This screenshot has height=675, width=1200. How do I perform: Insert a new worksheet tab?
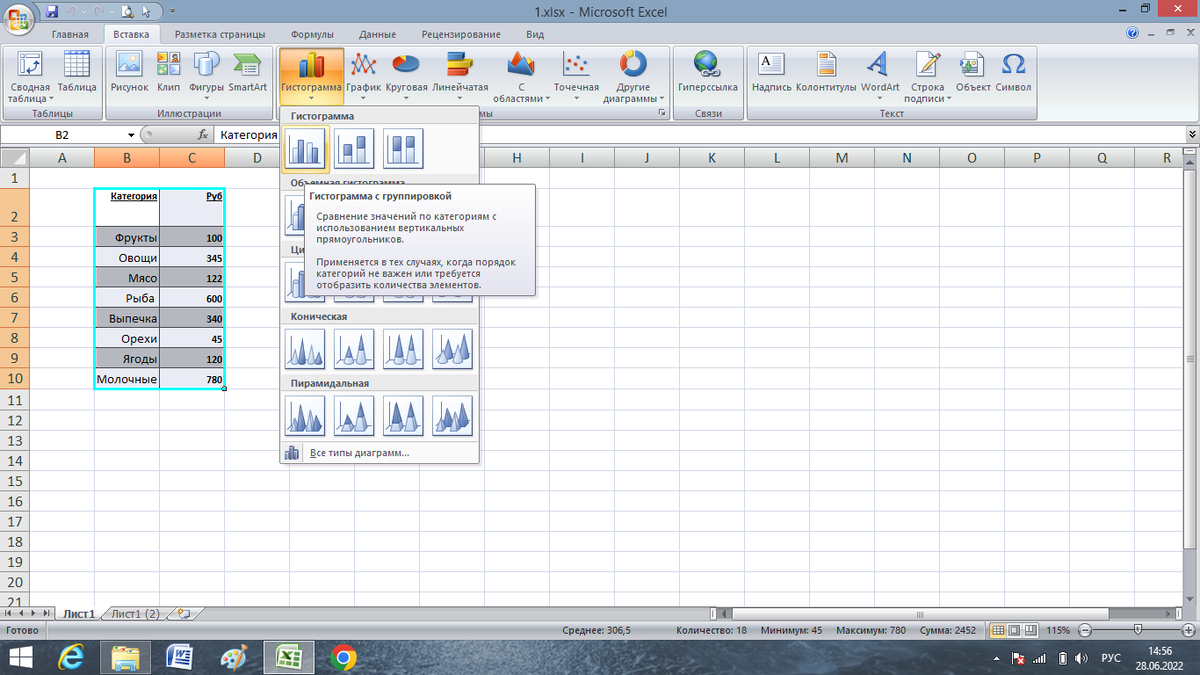(x=183, y=613)
